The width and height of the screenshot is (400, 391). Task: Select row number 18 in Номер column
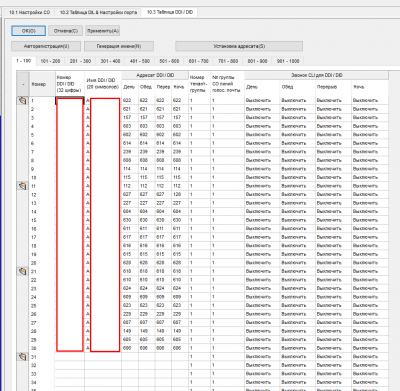click(42, 246)
